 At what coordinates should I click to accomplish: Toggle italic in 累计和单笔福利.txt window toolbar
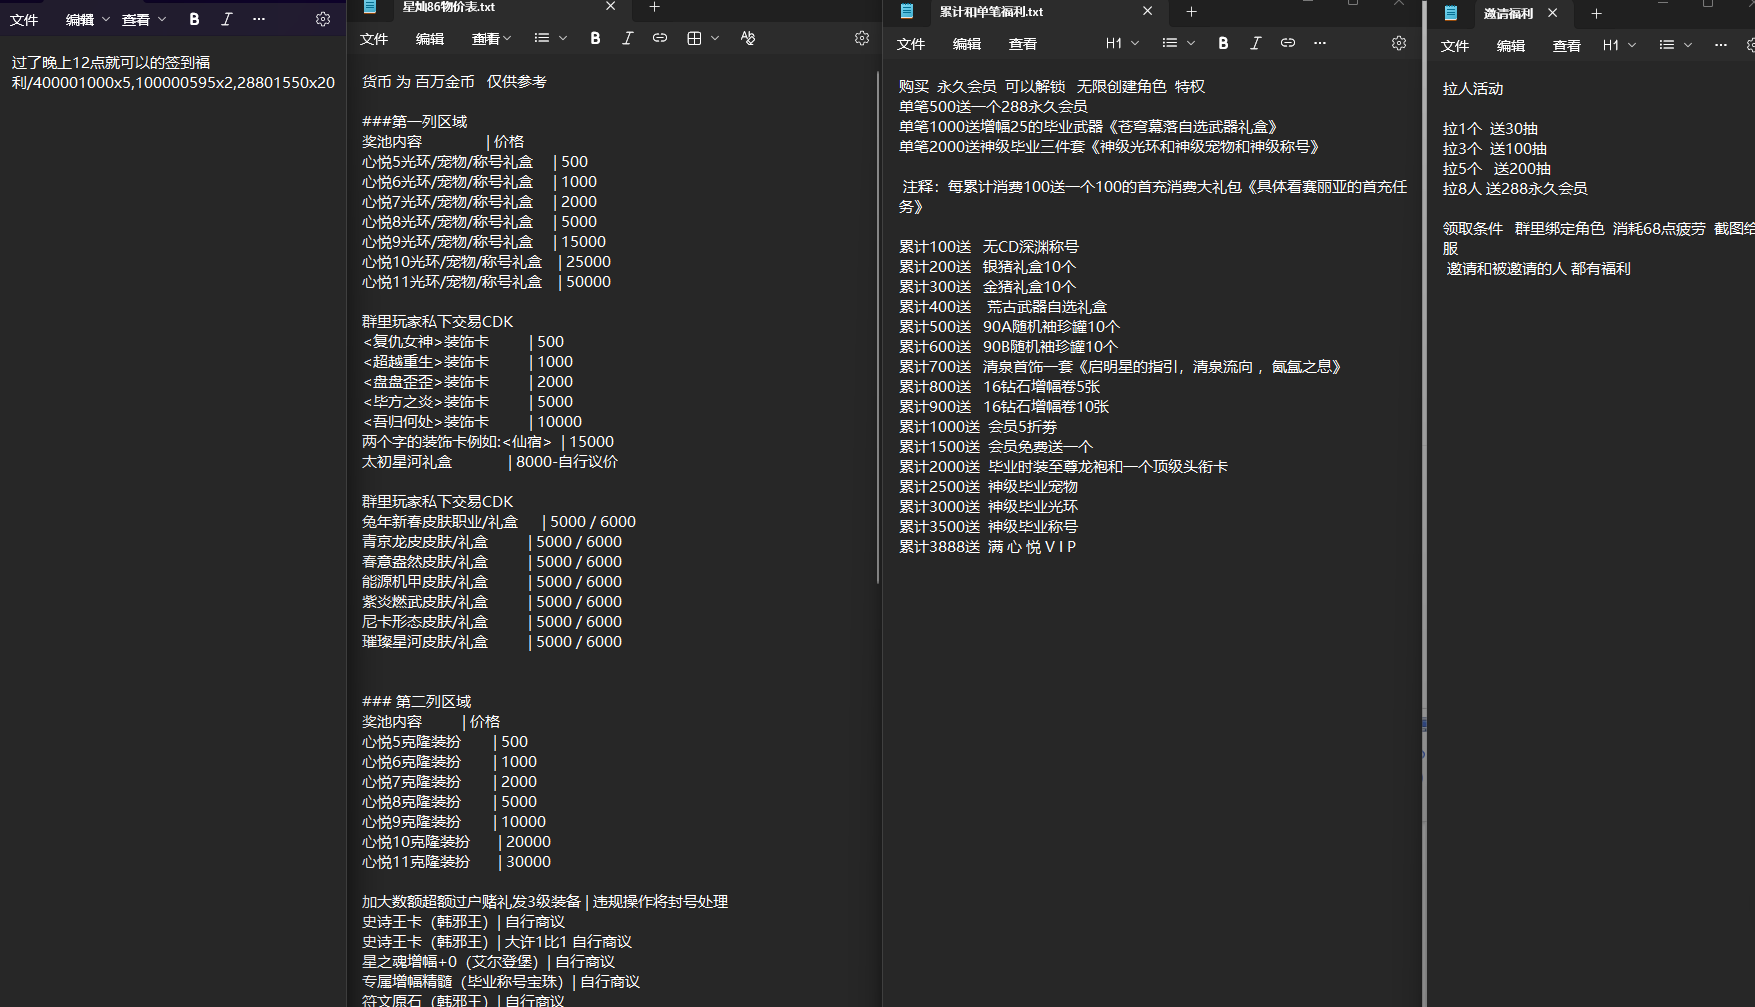1255,43
